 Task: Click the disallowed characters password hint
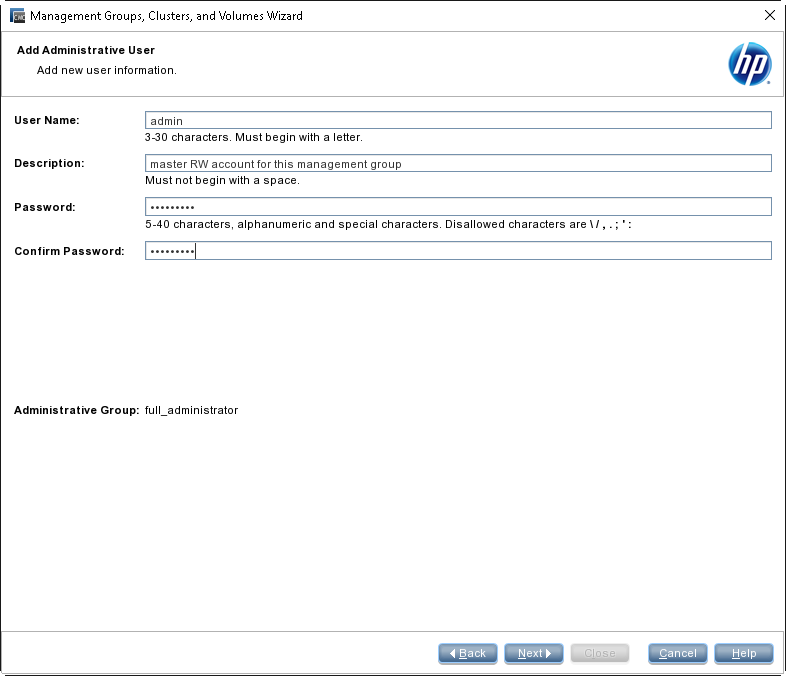click(388, 224)
